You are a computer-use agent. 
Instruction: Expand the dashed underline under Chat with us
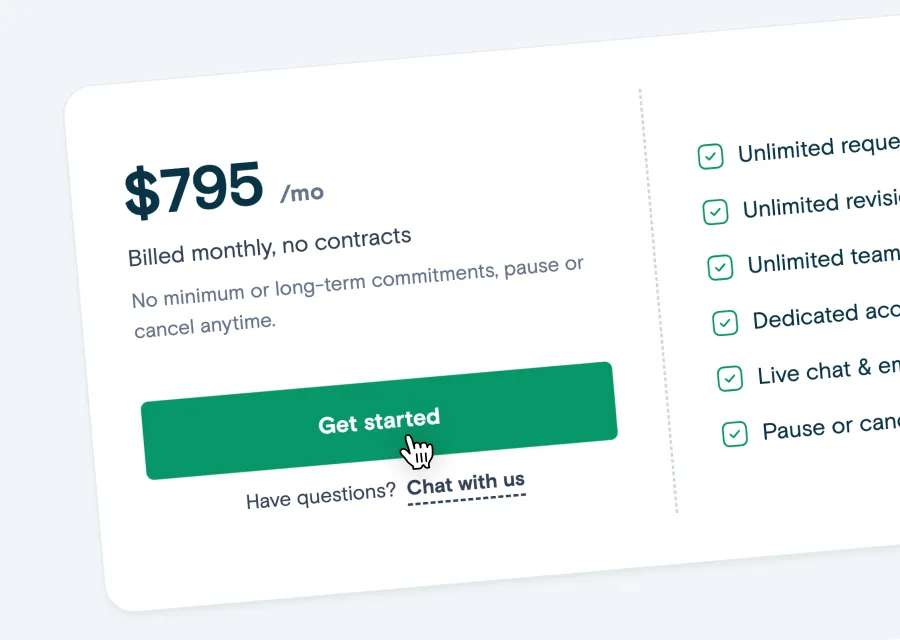point(466,501)
